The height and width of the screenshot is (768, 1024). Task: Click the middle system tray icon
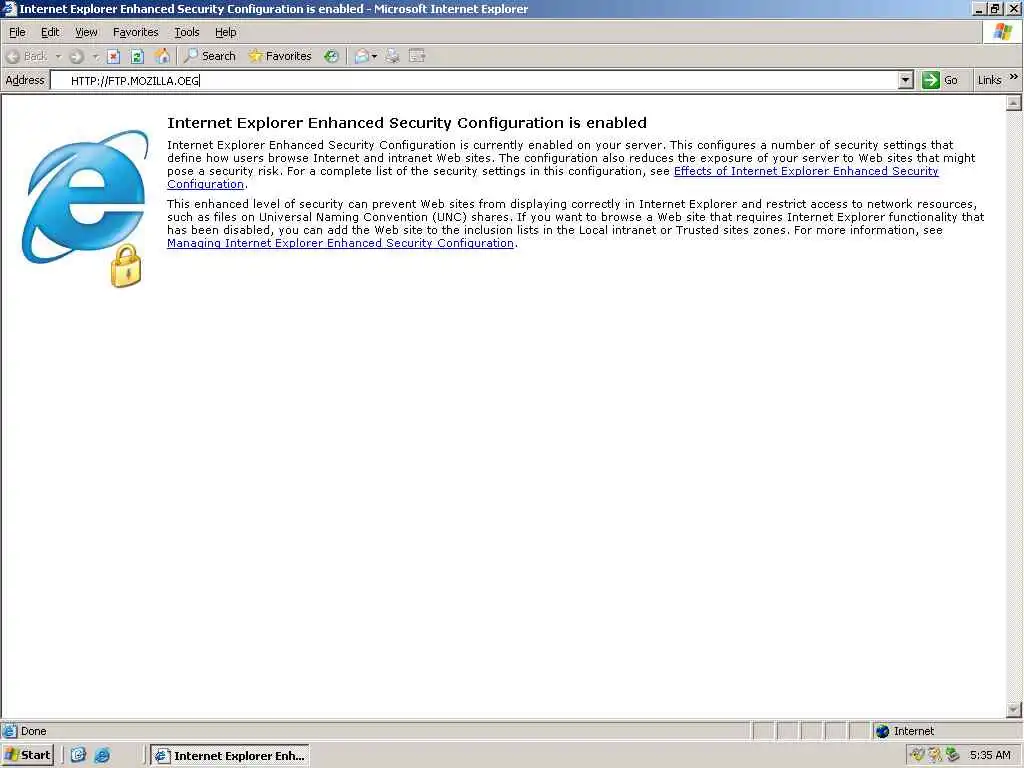coord(935,755)
